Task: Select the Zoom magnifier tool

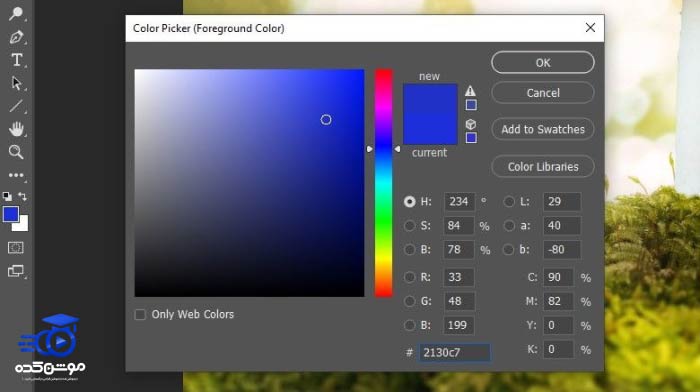Action: pyautogui.click(x=16, y=152)
